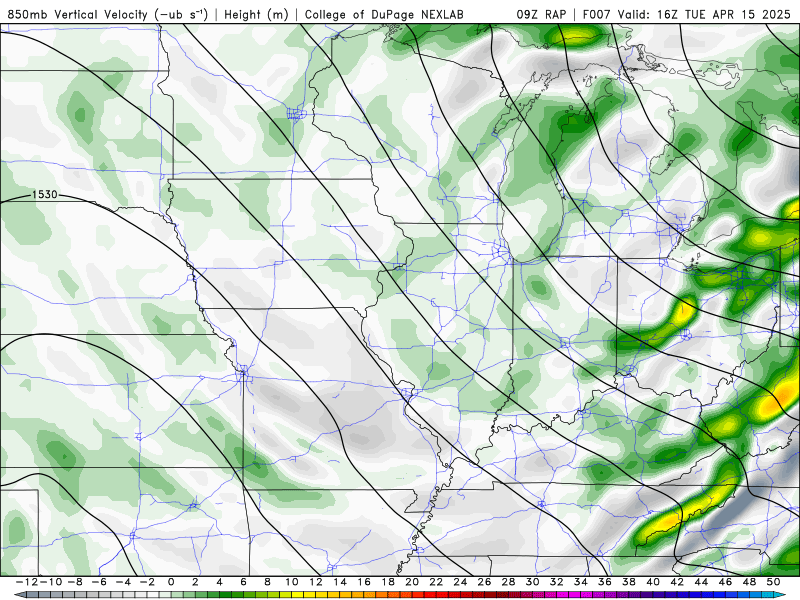Click the 'Valid: 16Z TUE APR 15 2025' text
This screenshot has width=800, height=600.
[704, 14]
